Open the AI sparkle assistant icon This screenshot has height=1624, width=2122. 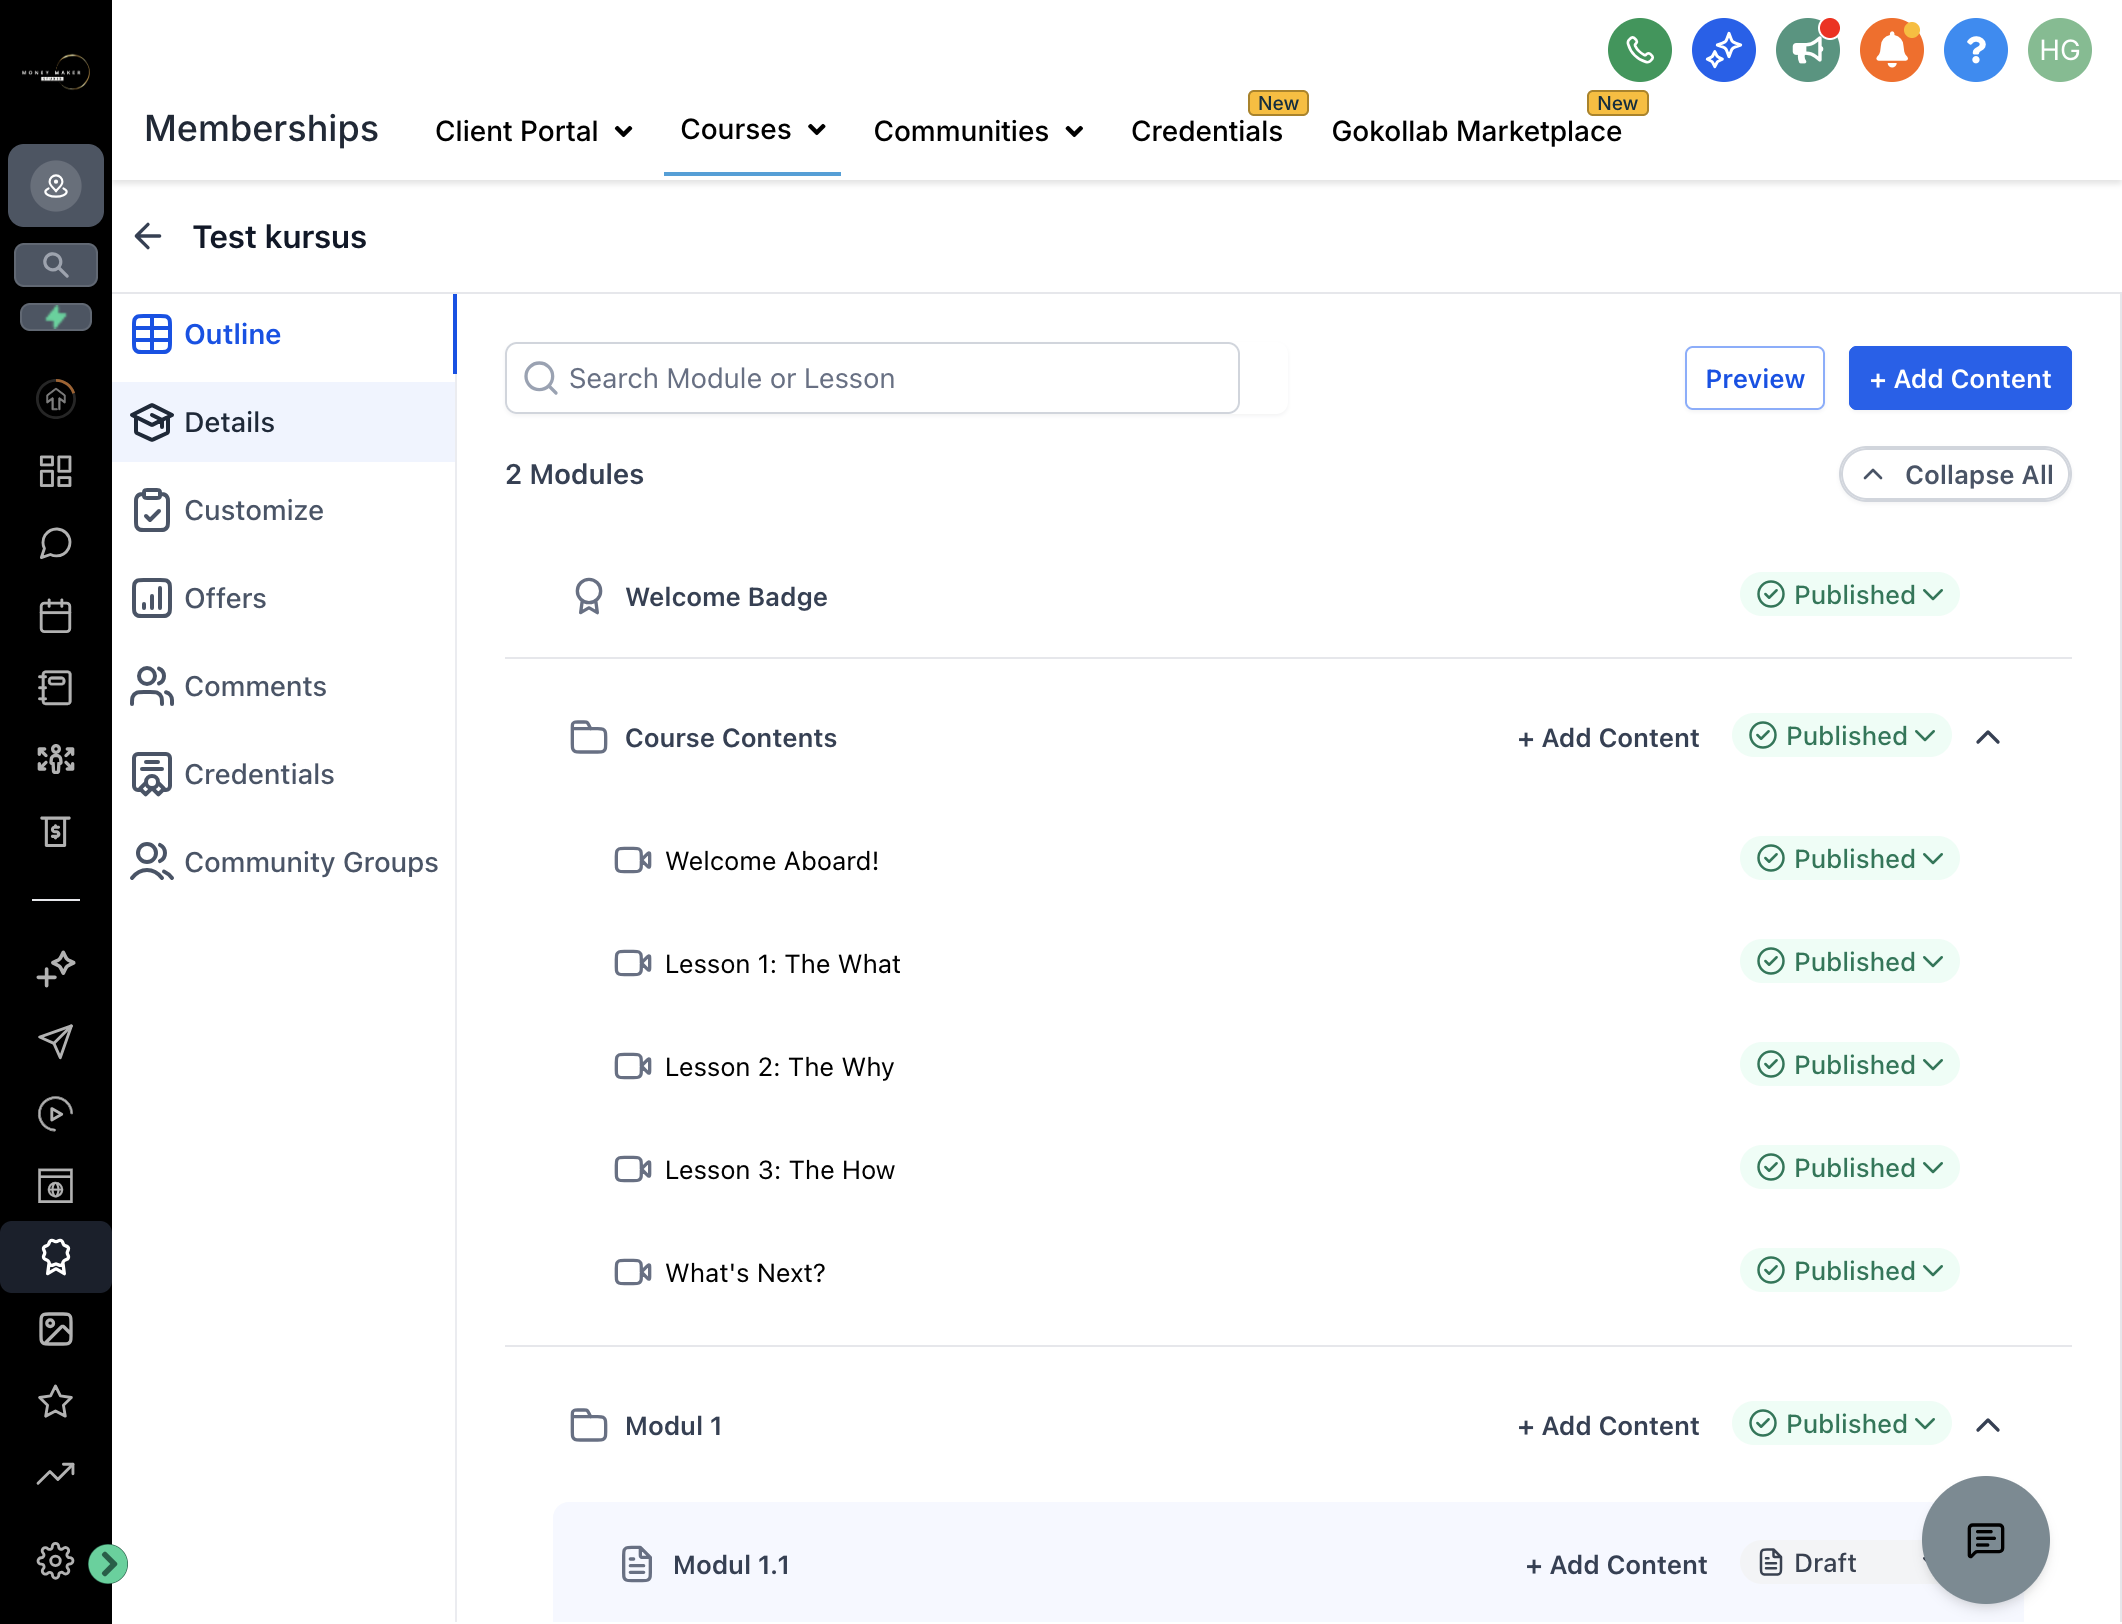(x=1723, y=49)
